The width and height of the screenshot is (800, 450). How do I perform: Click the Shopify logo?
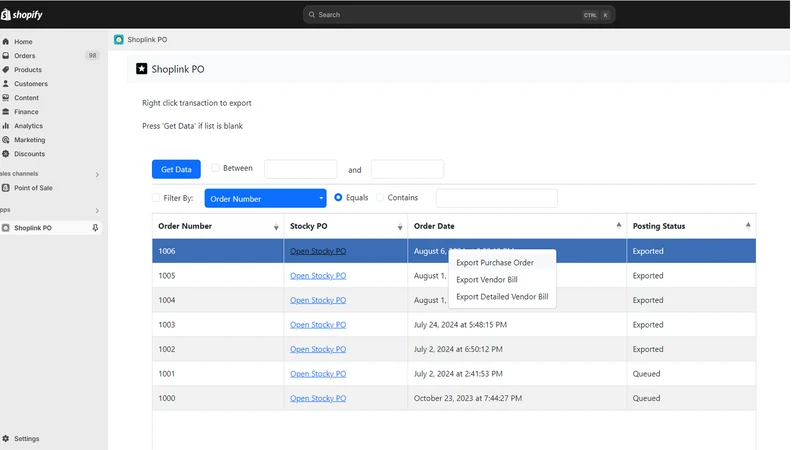[21, 15]
